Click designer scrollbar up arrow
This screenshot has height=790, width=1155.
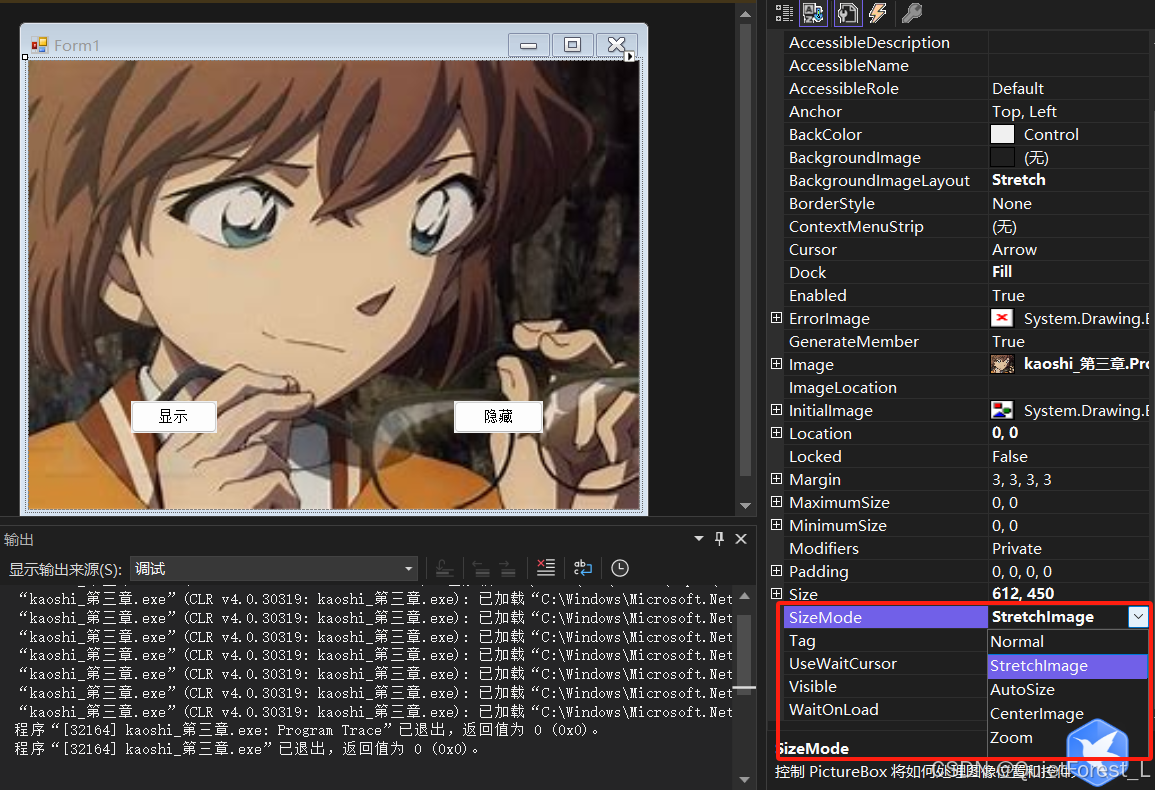coord(745,14)
